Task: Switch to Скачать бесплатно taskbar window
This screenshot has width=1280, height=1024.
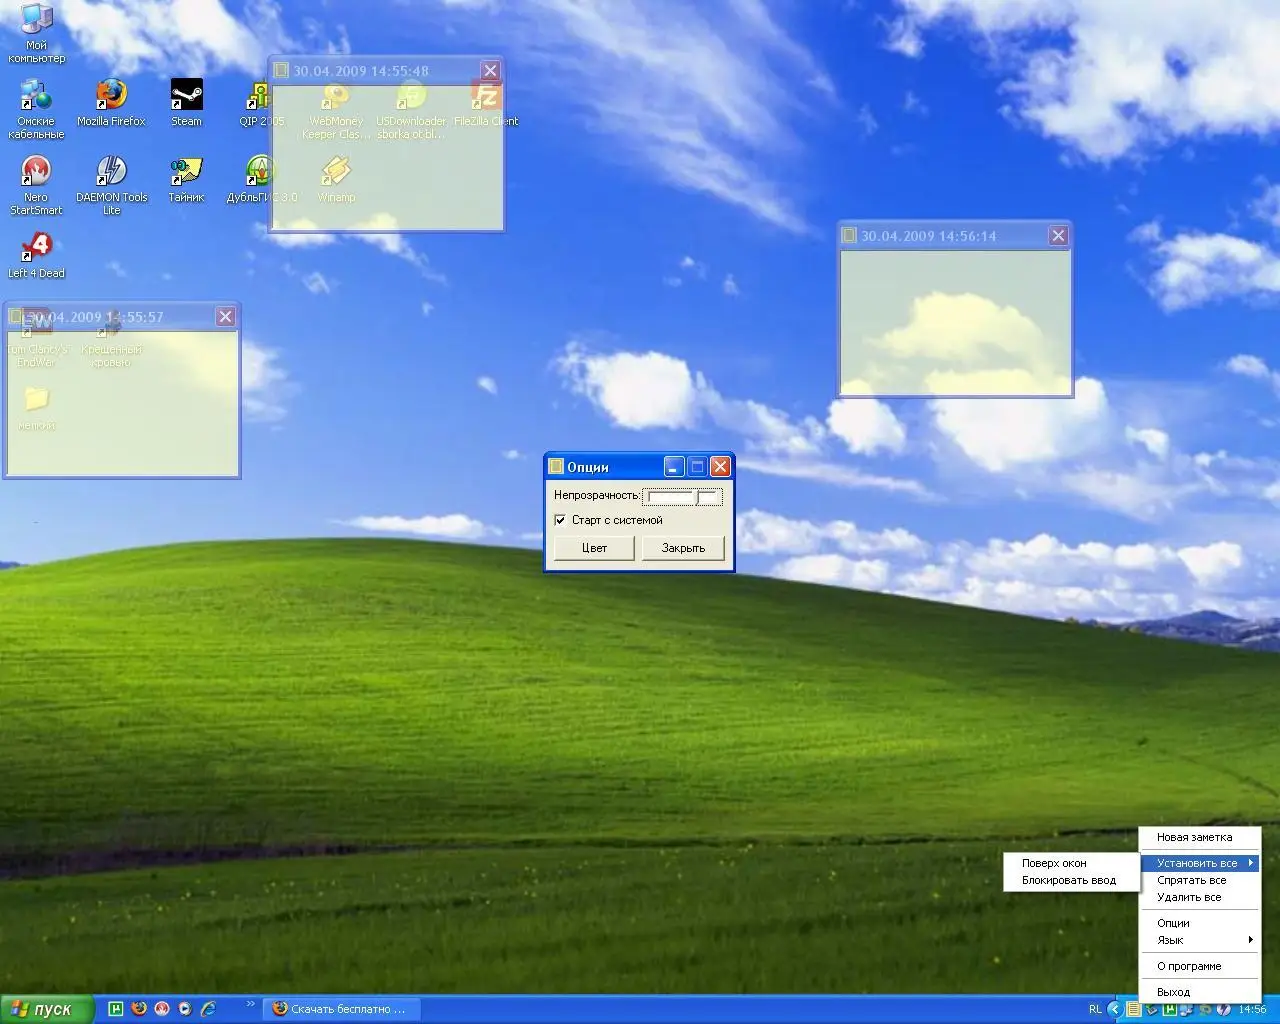Action: point(342,1009)
